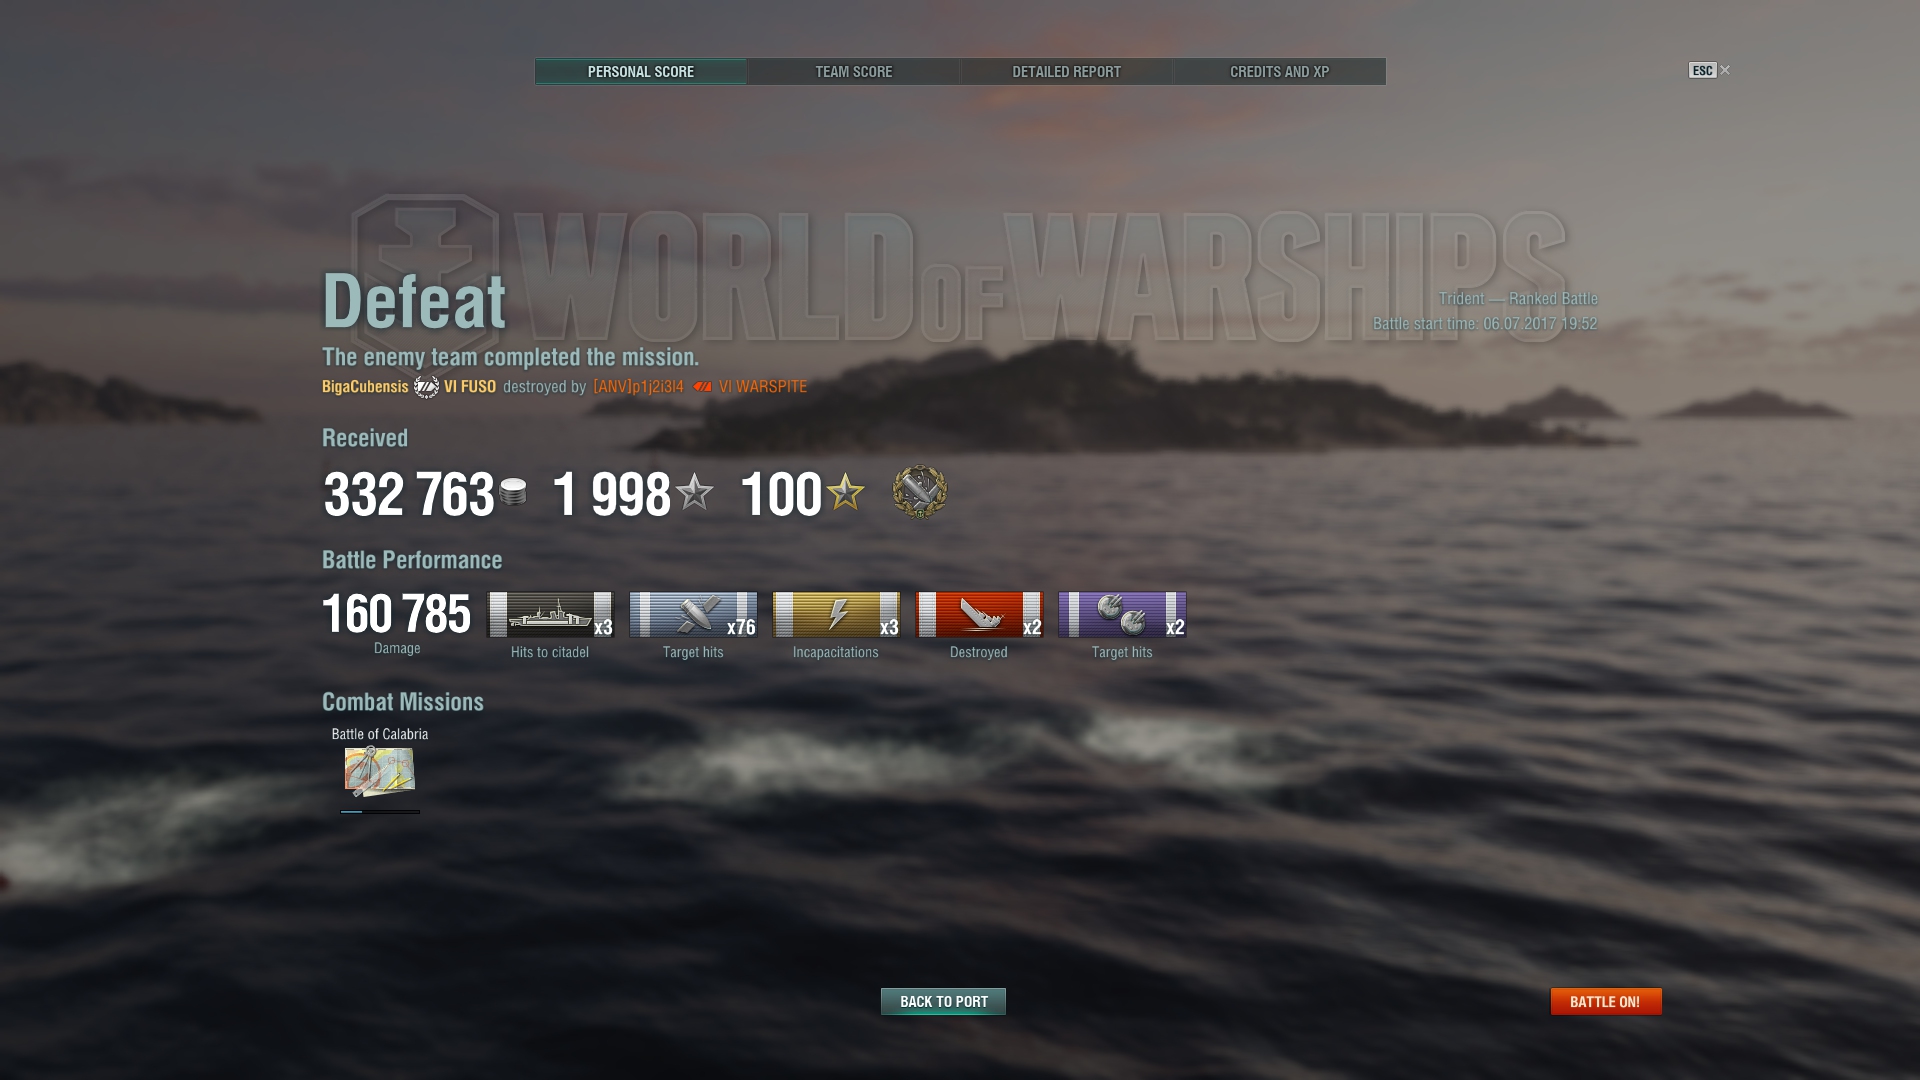The height and width of the screenshot is (1080, 1920).
Task: Open the Battle of Calabria mission thumbnail
Action: coord(379,771)
